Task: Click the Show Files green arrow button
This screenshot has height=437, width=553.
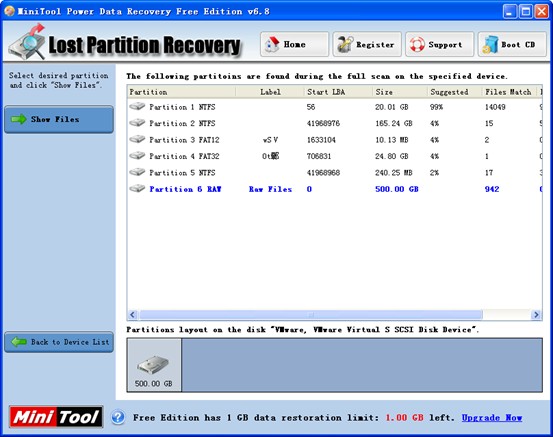Action: pyautogui.click(x=59, y=119)
